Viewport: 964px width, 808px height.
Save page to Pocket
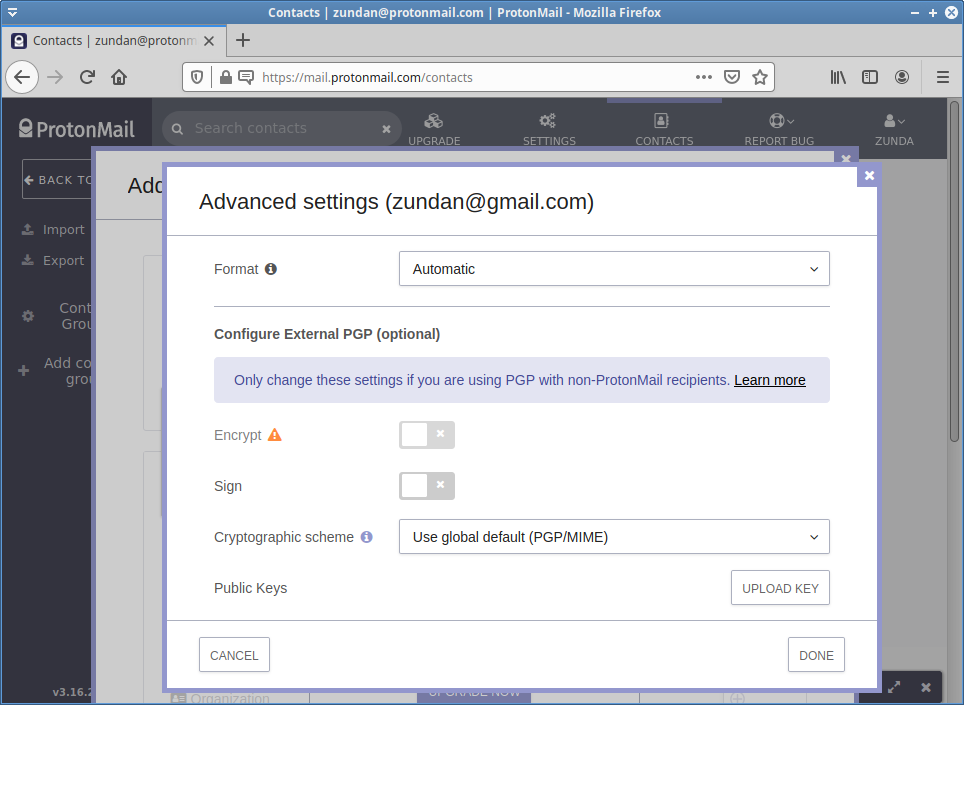coord(732,77)
